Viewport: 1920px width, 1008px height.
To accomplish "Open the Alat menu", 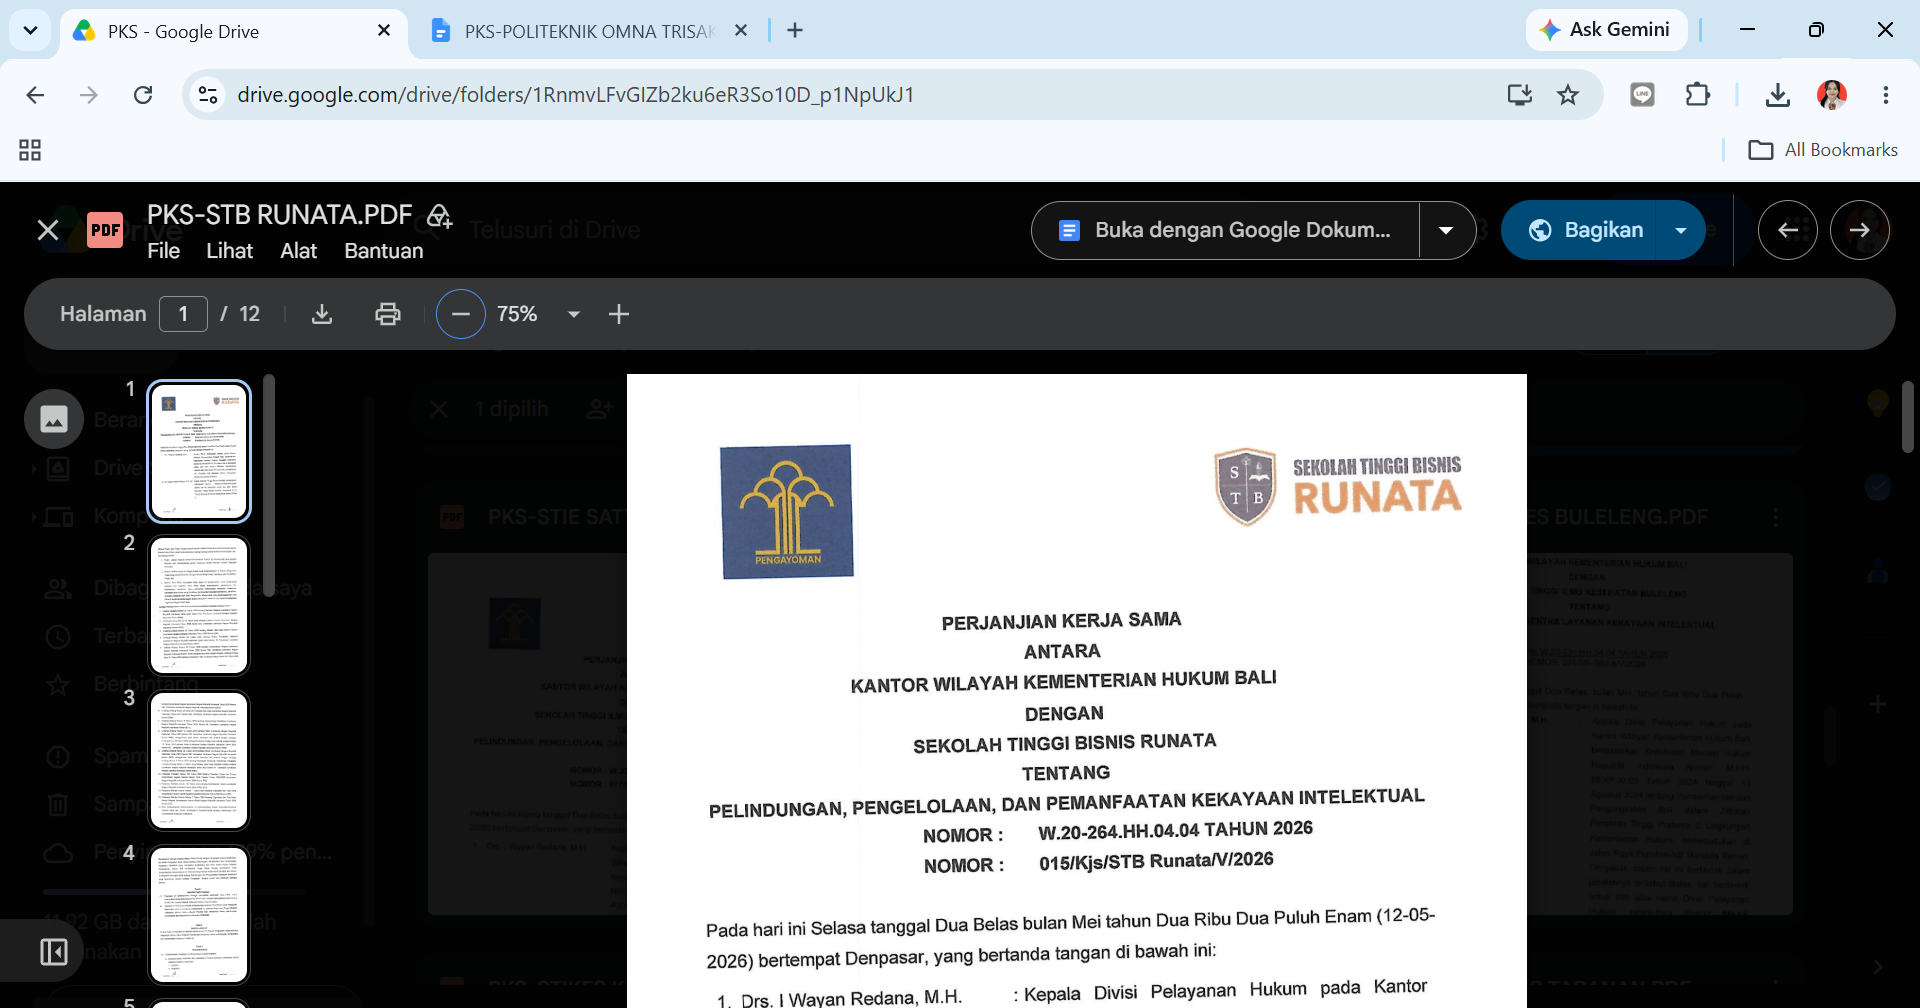I will pyautogui.click(x=298, y=251).
